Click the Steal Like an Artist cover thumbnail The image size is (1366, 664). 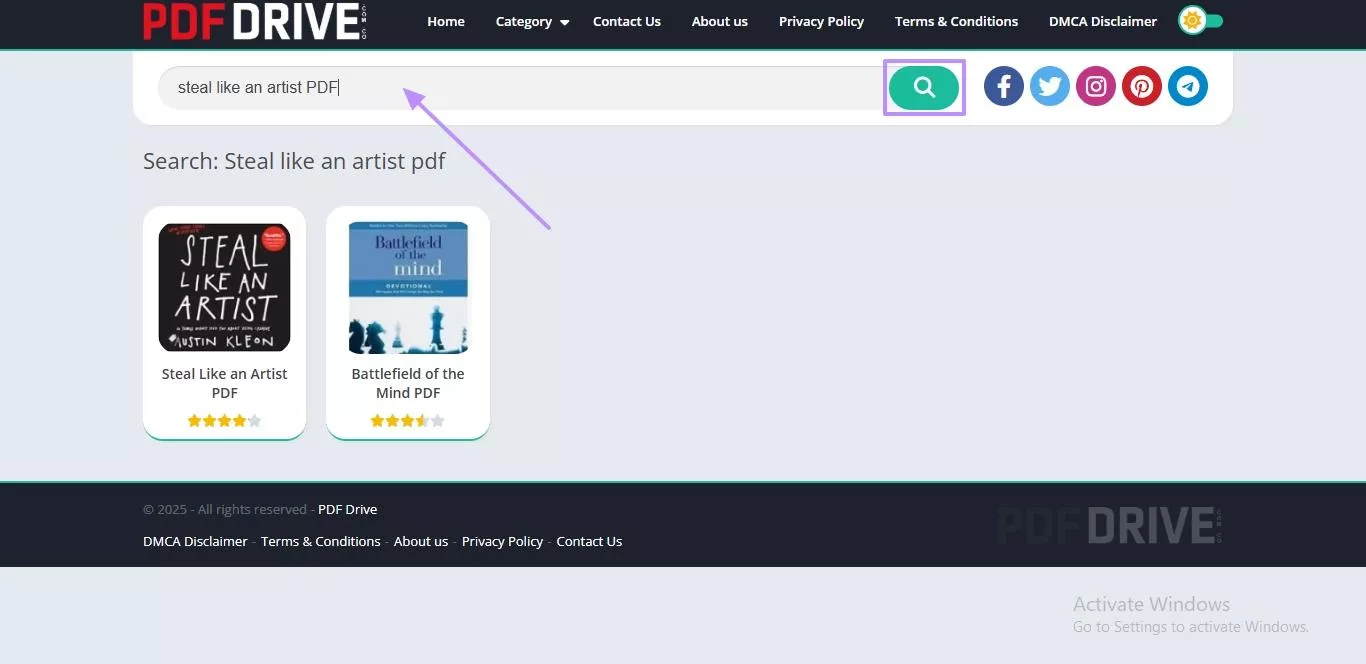(x=224, y=288)
